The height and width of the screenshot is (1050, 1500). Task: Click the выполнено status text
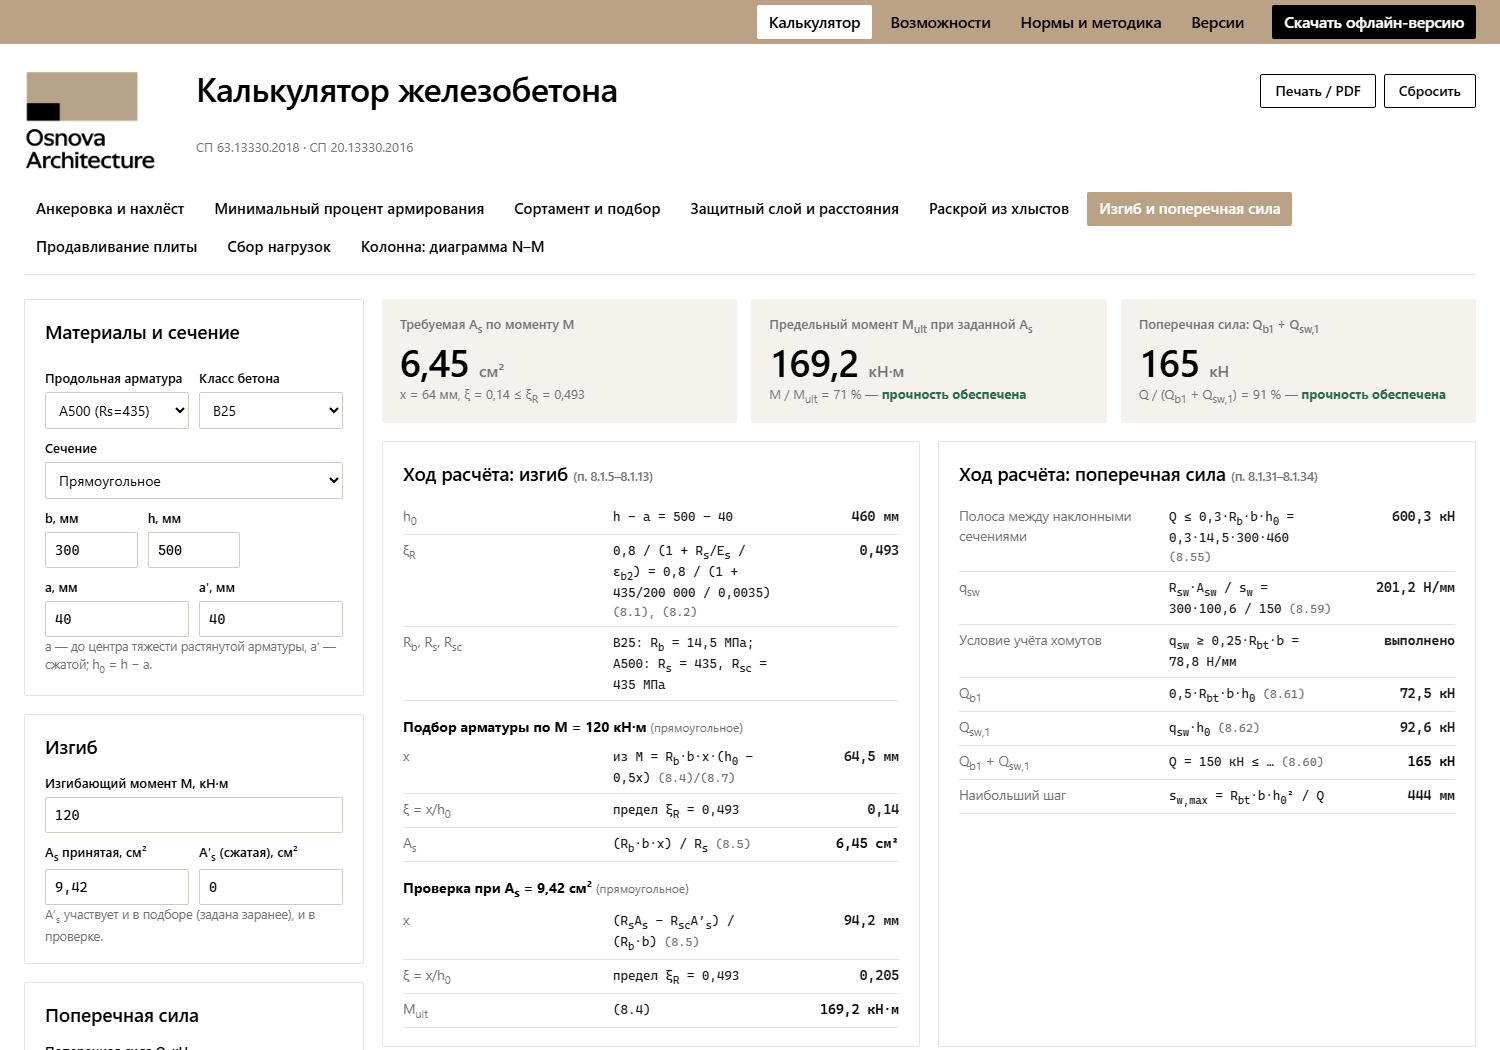click(x=1419, y=641)
